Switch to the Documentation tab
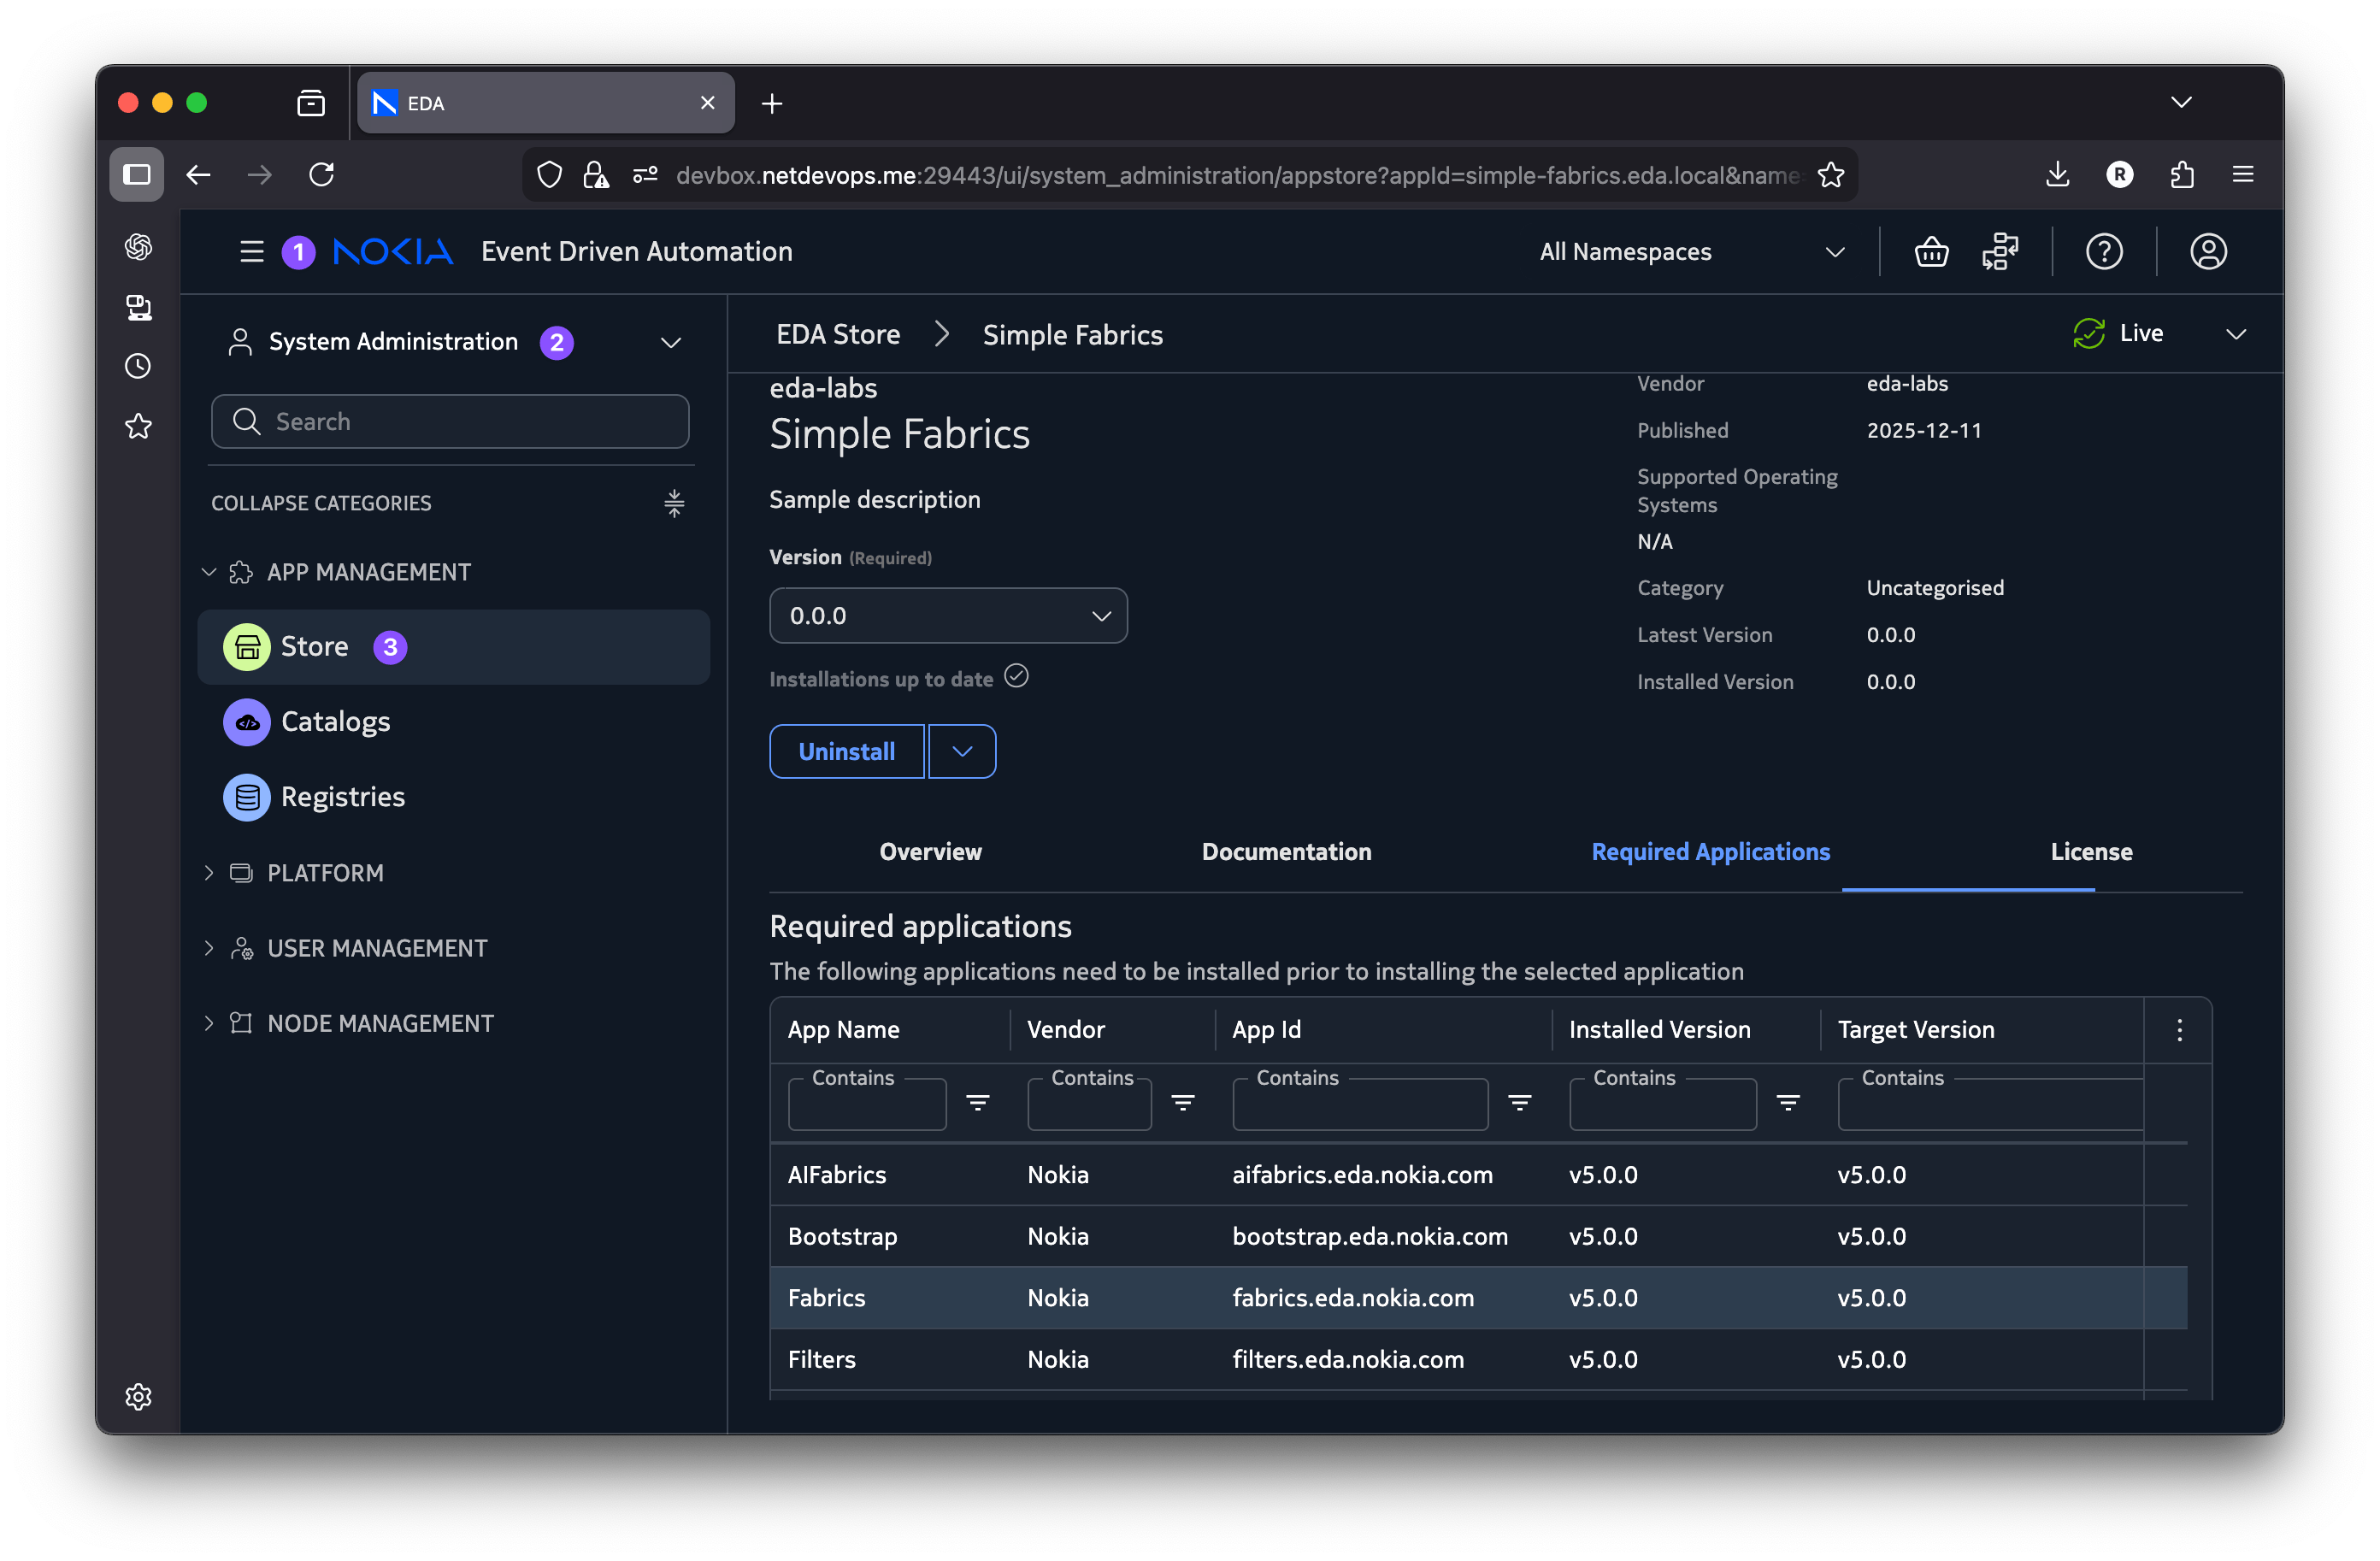This screenshot has width=2380, height=1561. pos(1286,852)
